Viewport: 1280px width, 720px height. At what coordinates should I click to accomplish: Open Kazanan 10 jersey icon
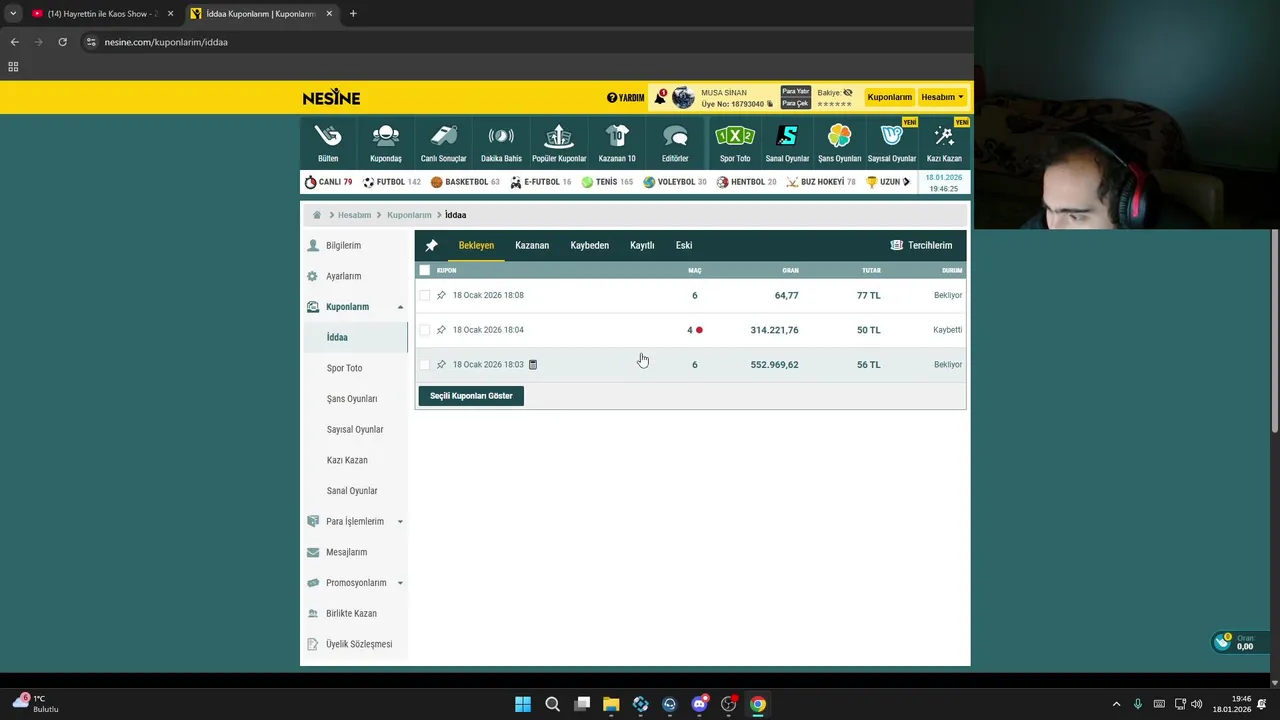click(617, 136)
